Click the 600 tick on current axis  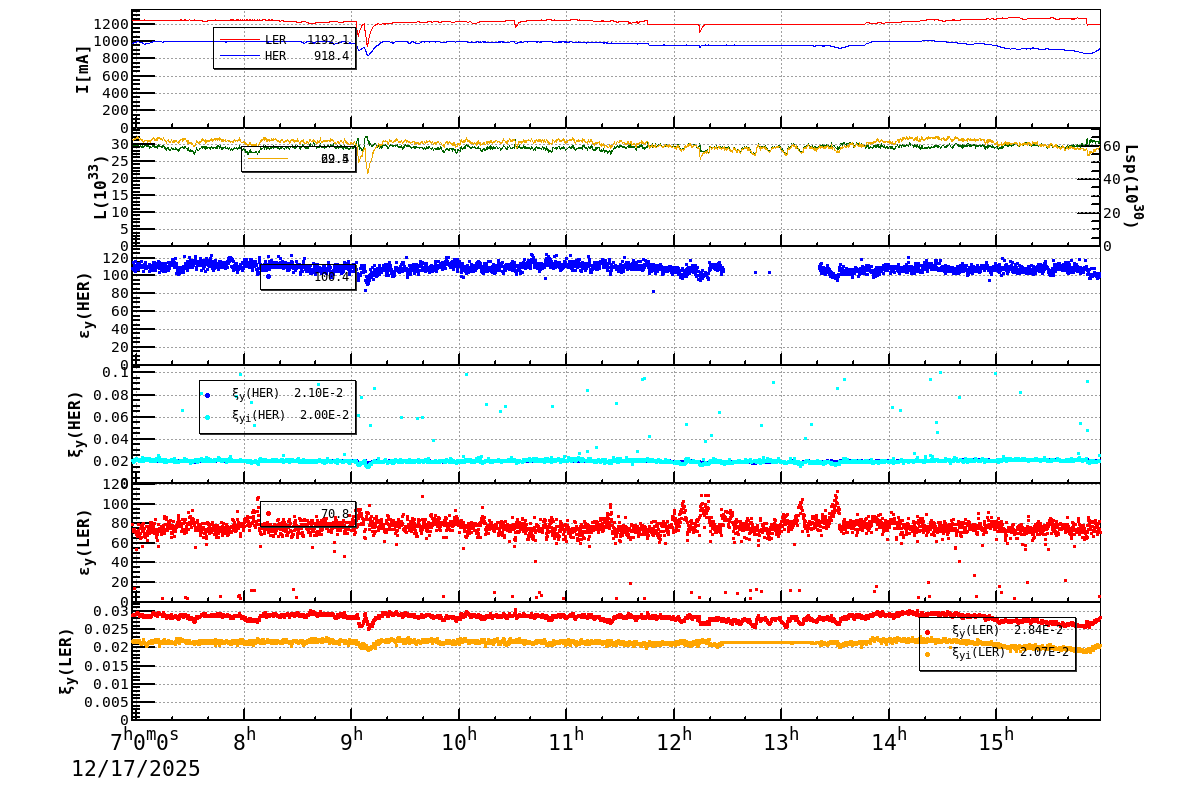(114, 76)
